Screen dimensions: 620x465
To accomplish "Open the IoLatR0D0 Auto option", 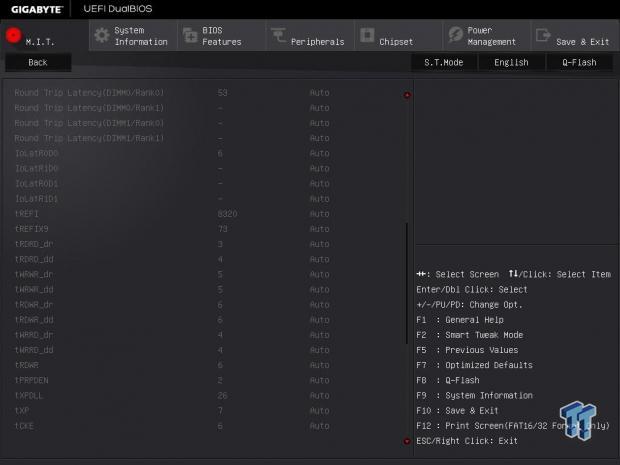I will (x=319, y=153).
